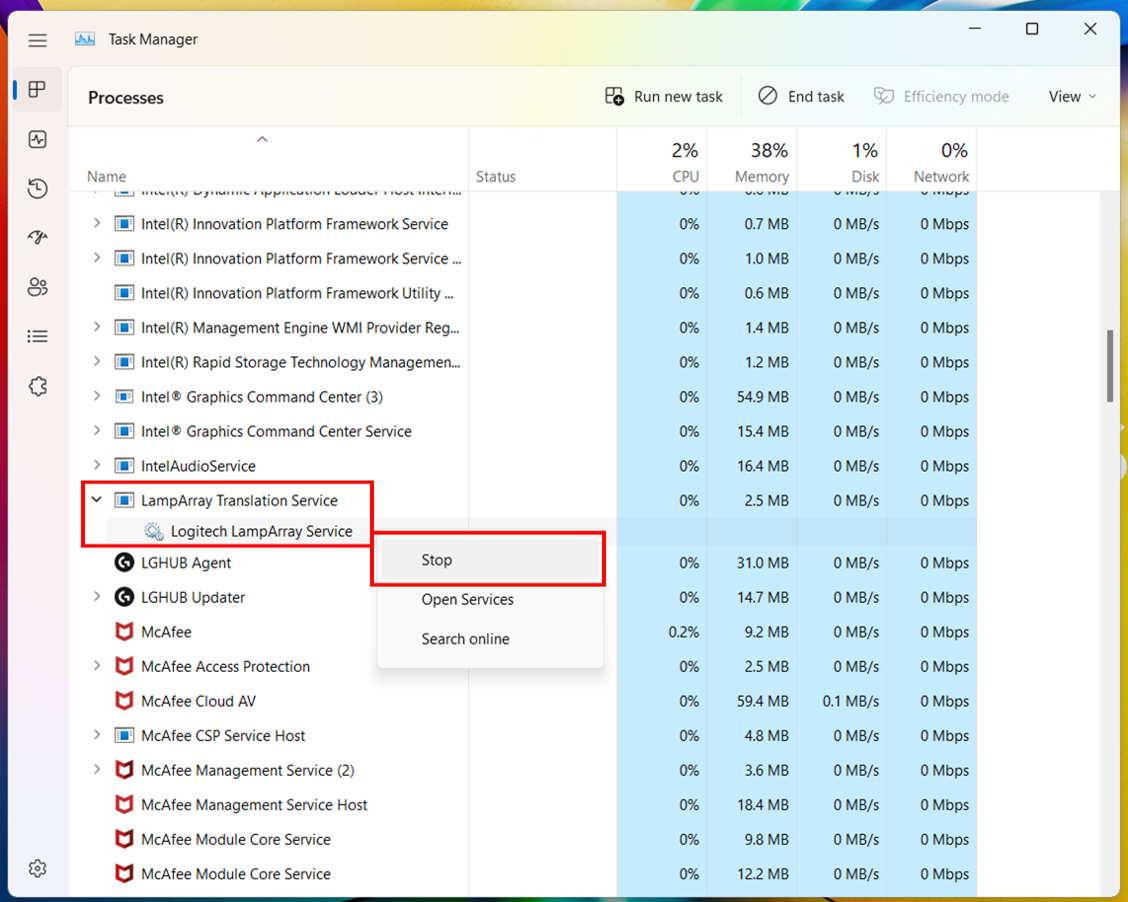Select the Intel(R) Innovation Platform Framework Utility row
1128x902 pixels.
pos(523,293)
